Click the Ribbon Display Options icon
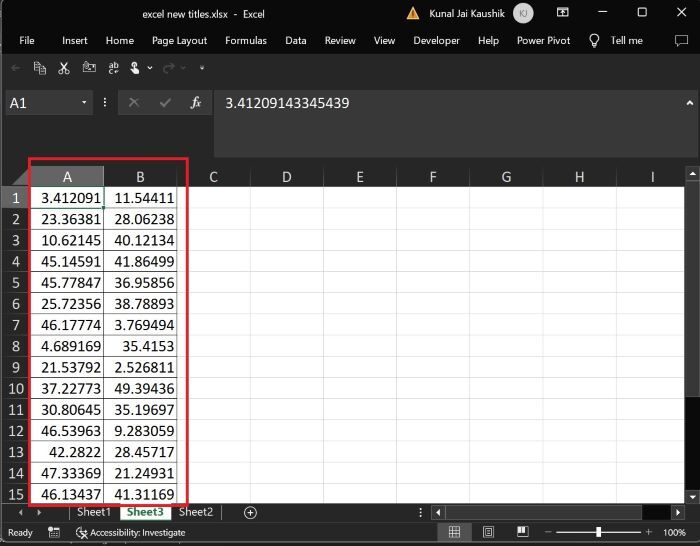Screen dimensions: 700x546 click(562, 13)
